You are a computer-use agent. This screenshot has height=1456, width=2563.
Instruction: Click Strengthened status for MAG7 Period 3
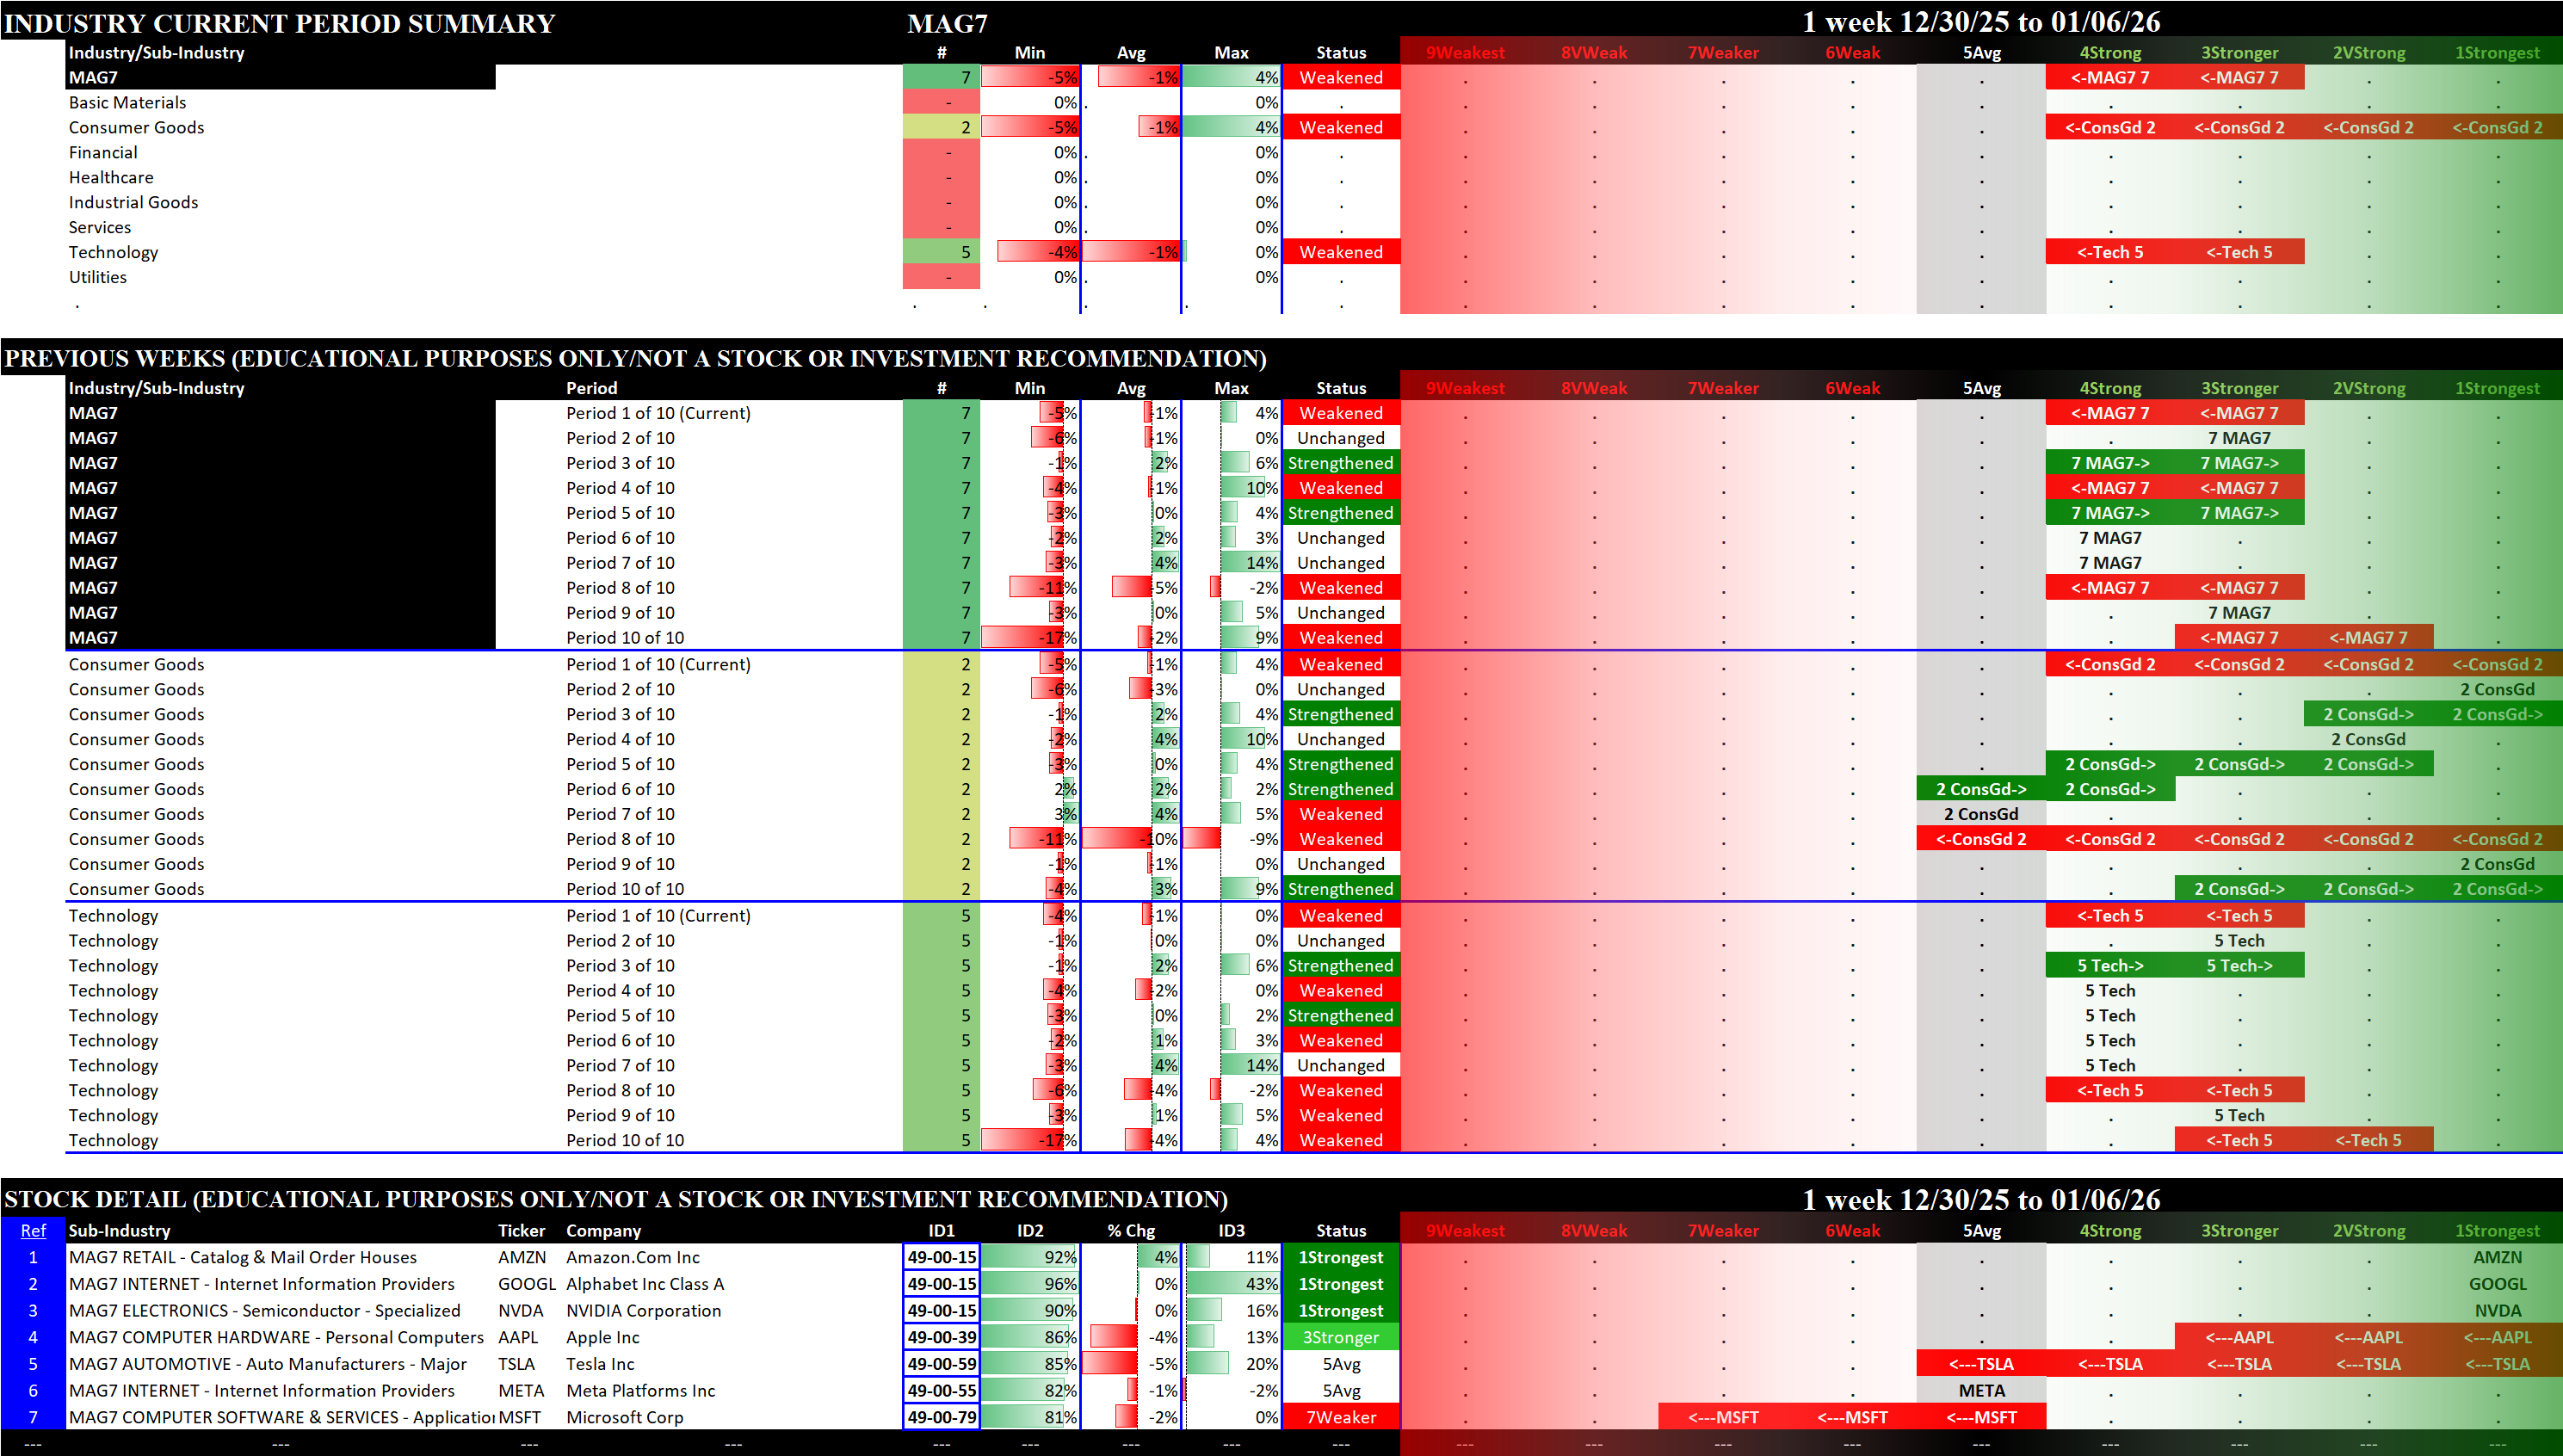[x=1340, y=463]
